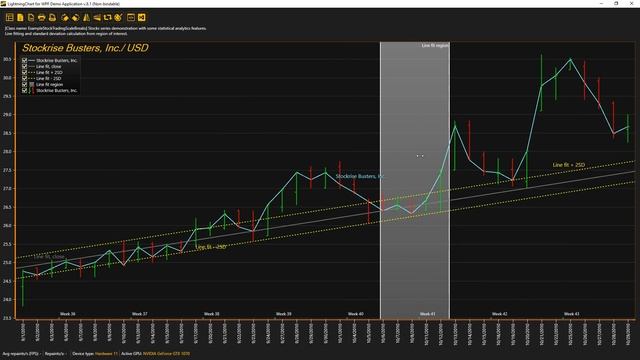Click the 'Stockrise Busters, Inc./ USD' chart title

click(85, 48)
